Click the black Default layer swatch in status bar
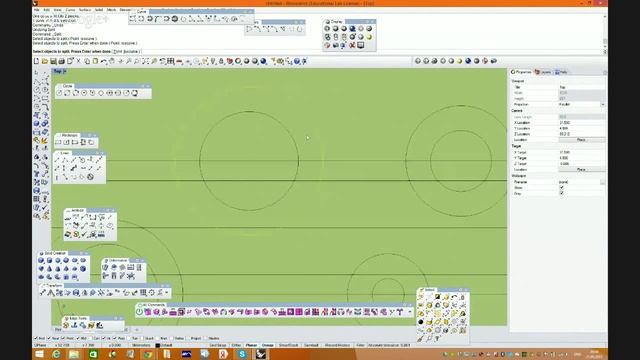The height and width of the screenshot is (360, 640). pos(158,346)
